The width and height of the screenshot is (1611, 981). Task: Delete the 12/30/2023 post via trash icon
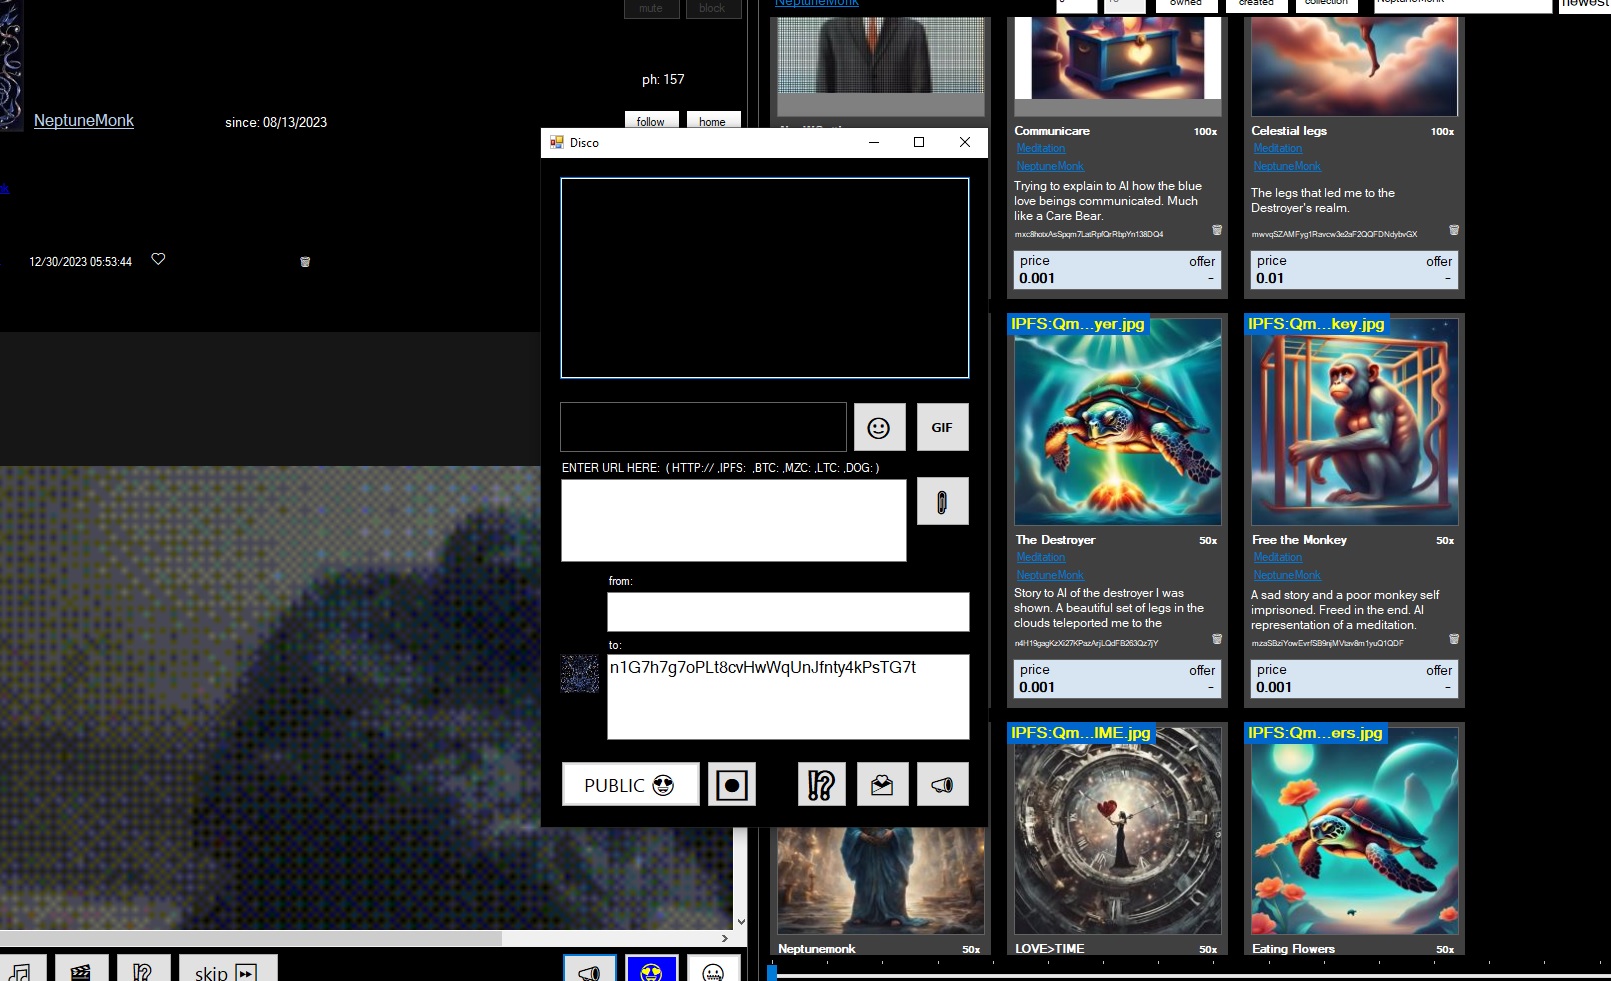click(x=305, y=262)
